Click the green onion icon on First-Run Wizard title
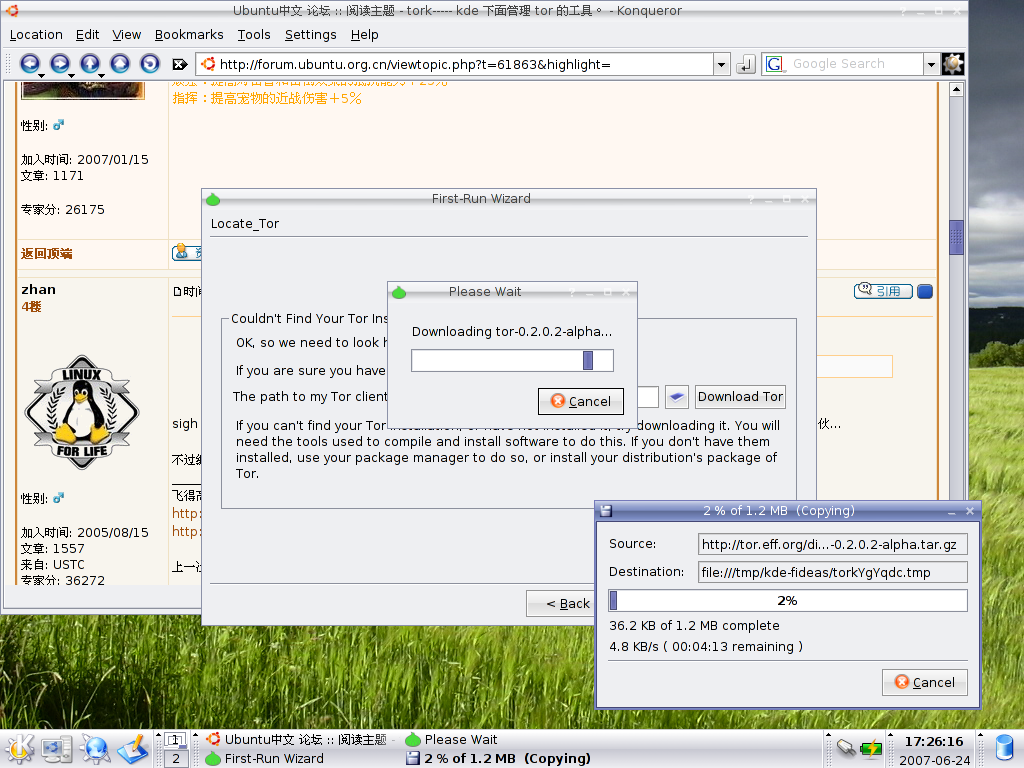Viewport: 1024px width, 768px height. (x=213, y=199)
